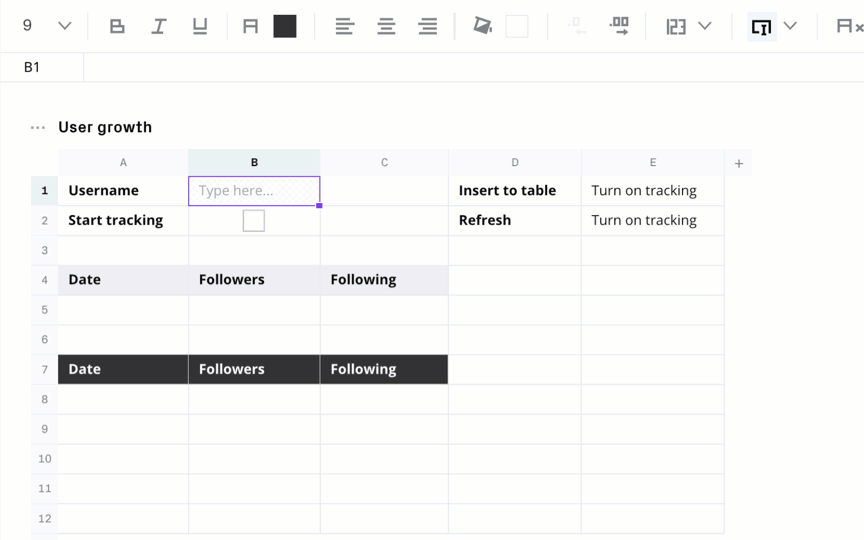Select the Insert to table cell

pos(515,191)
